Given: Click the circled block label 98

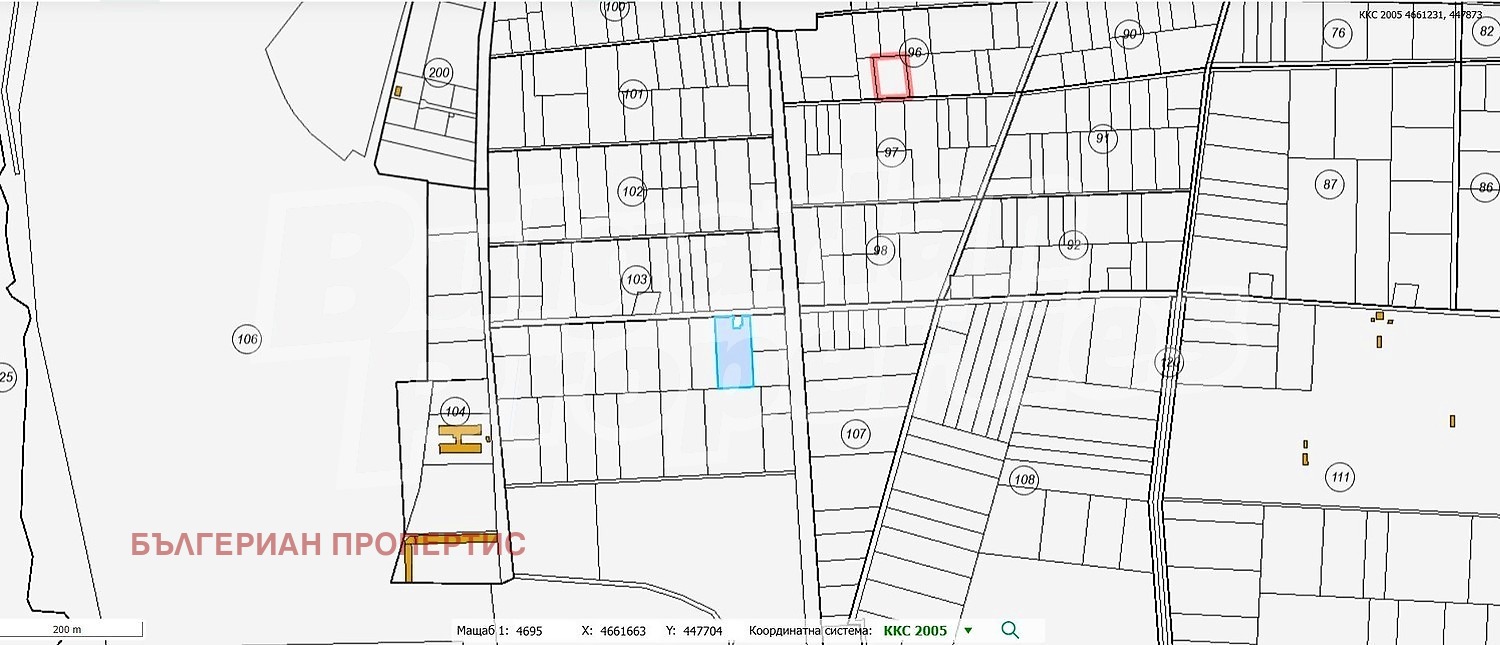Looking at the screenshot, I should point(880,250).
